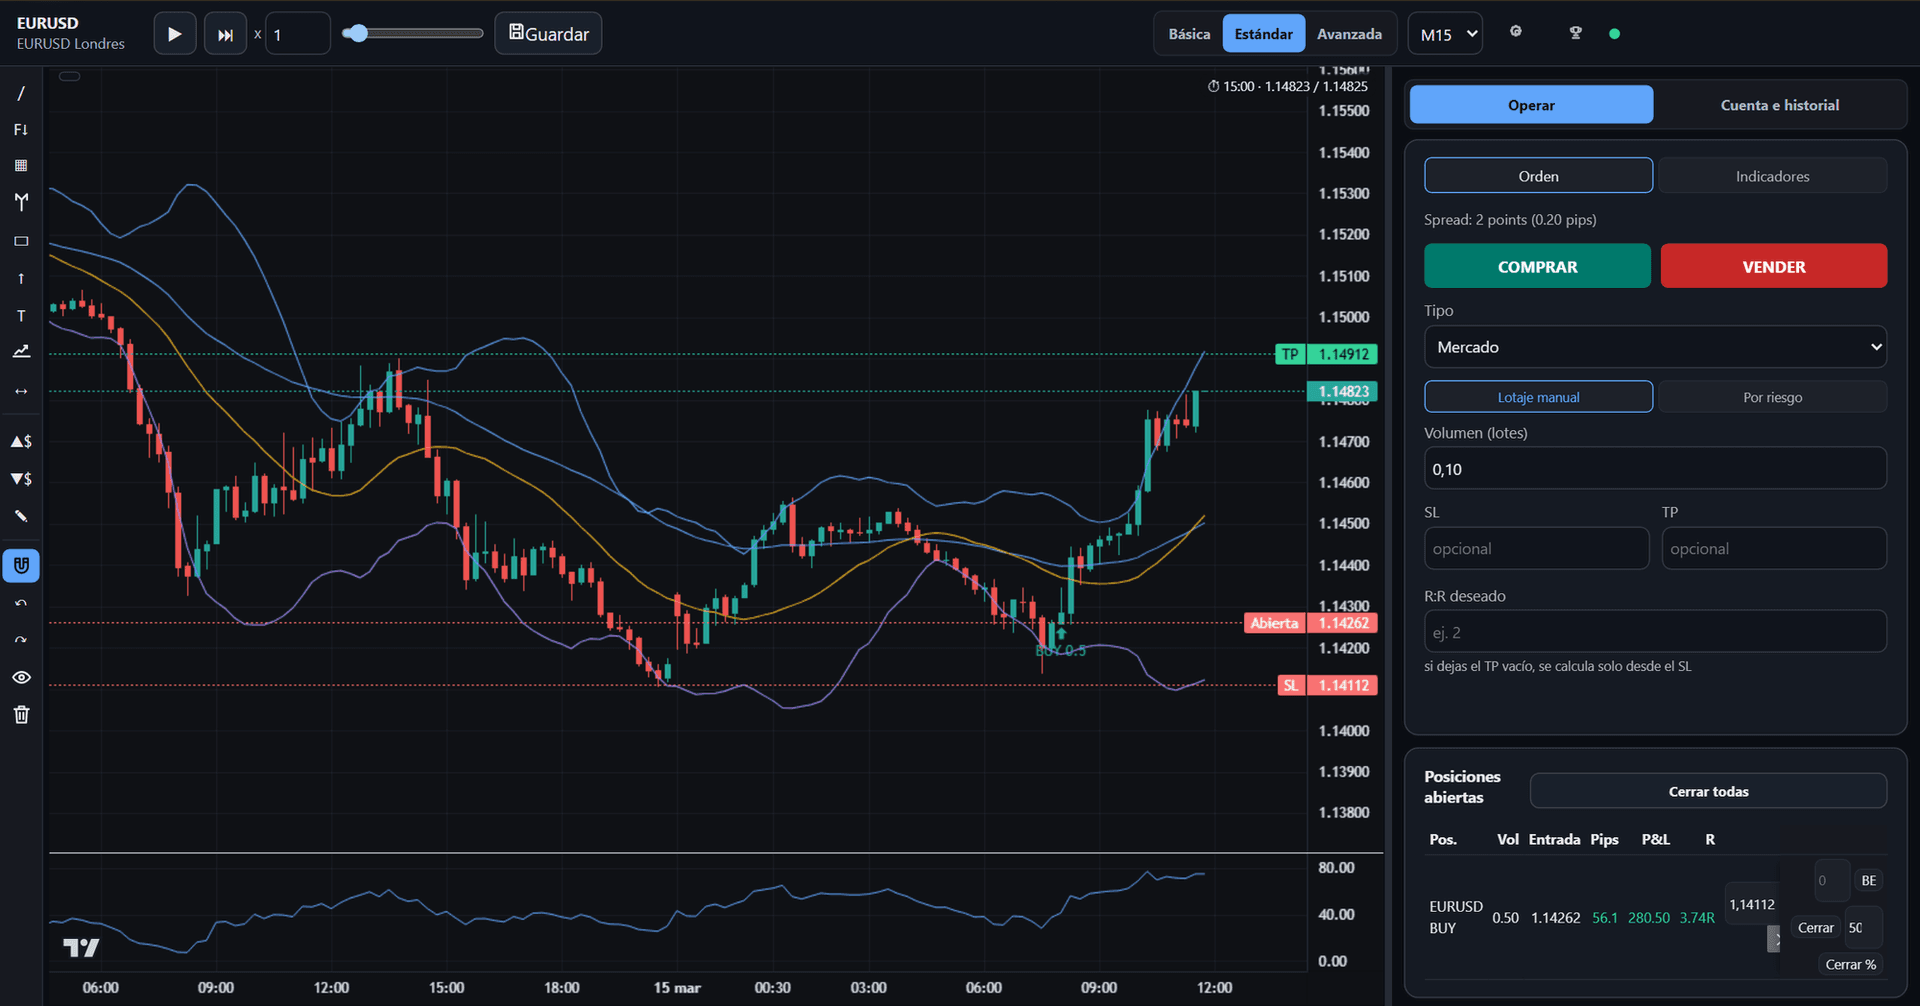Choose the long position dollar tool

(21, 441)
